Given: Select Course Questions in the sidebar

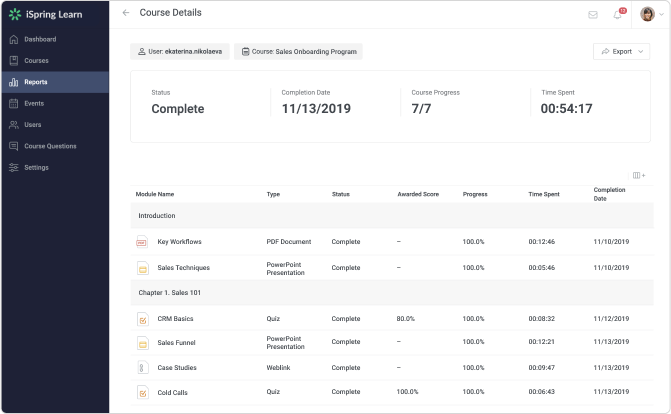Looking at the screenshot, I should point(55,146).
